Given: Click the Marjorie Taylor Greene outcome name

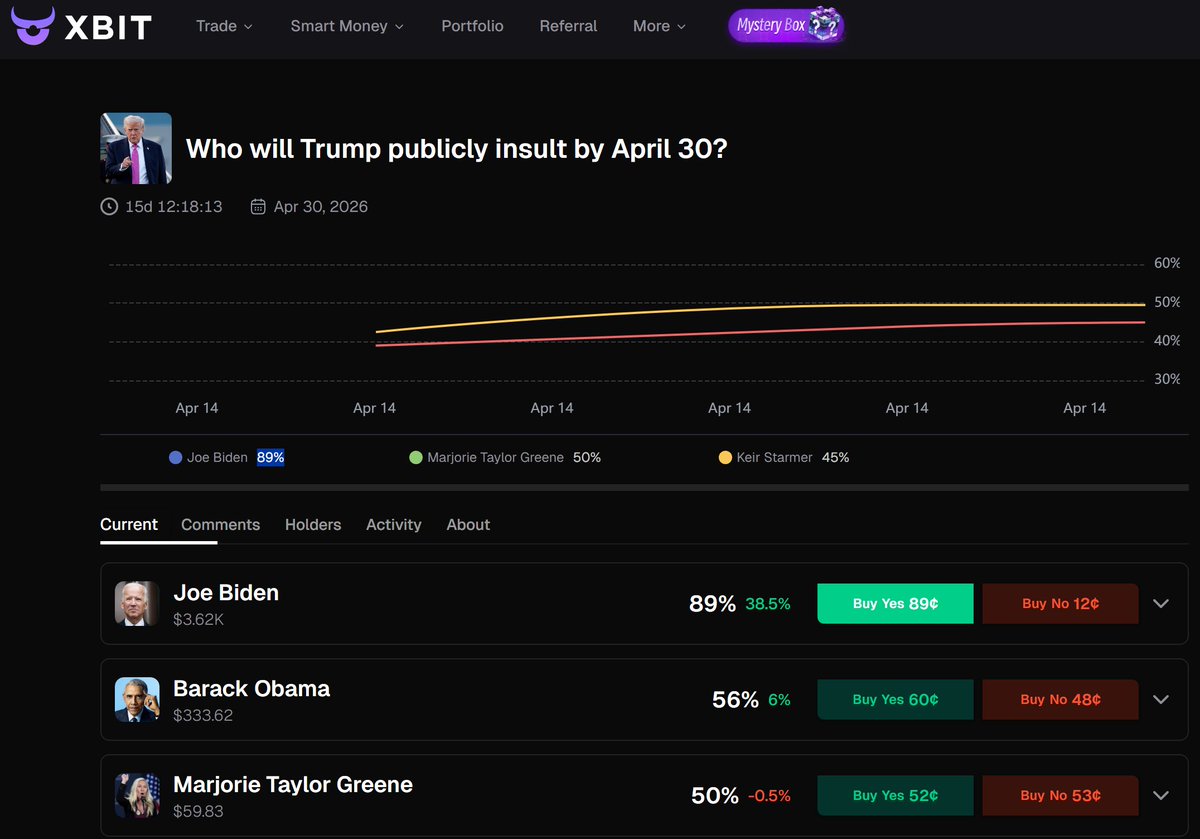Looking at the screenshot, I should (293, 784).
